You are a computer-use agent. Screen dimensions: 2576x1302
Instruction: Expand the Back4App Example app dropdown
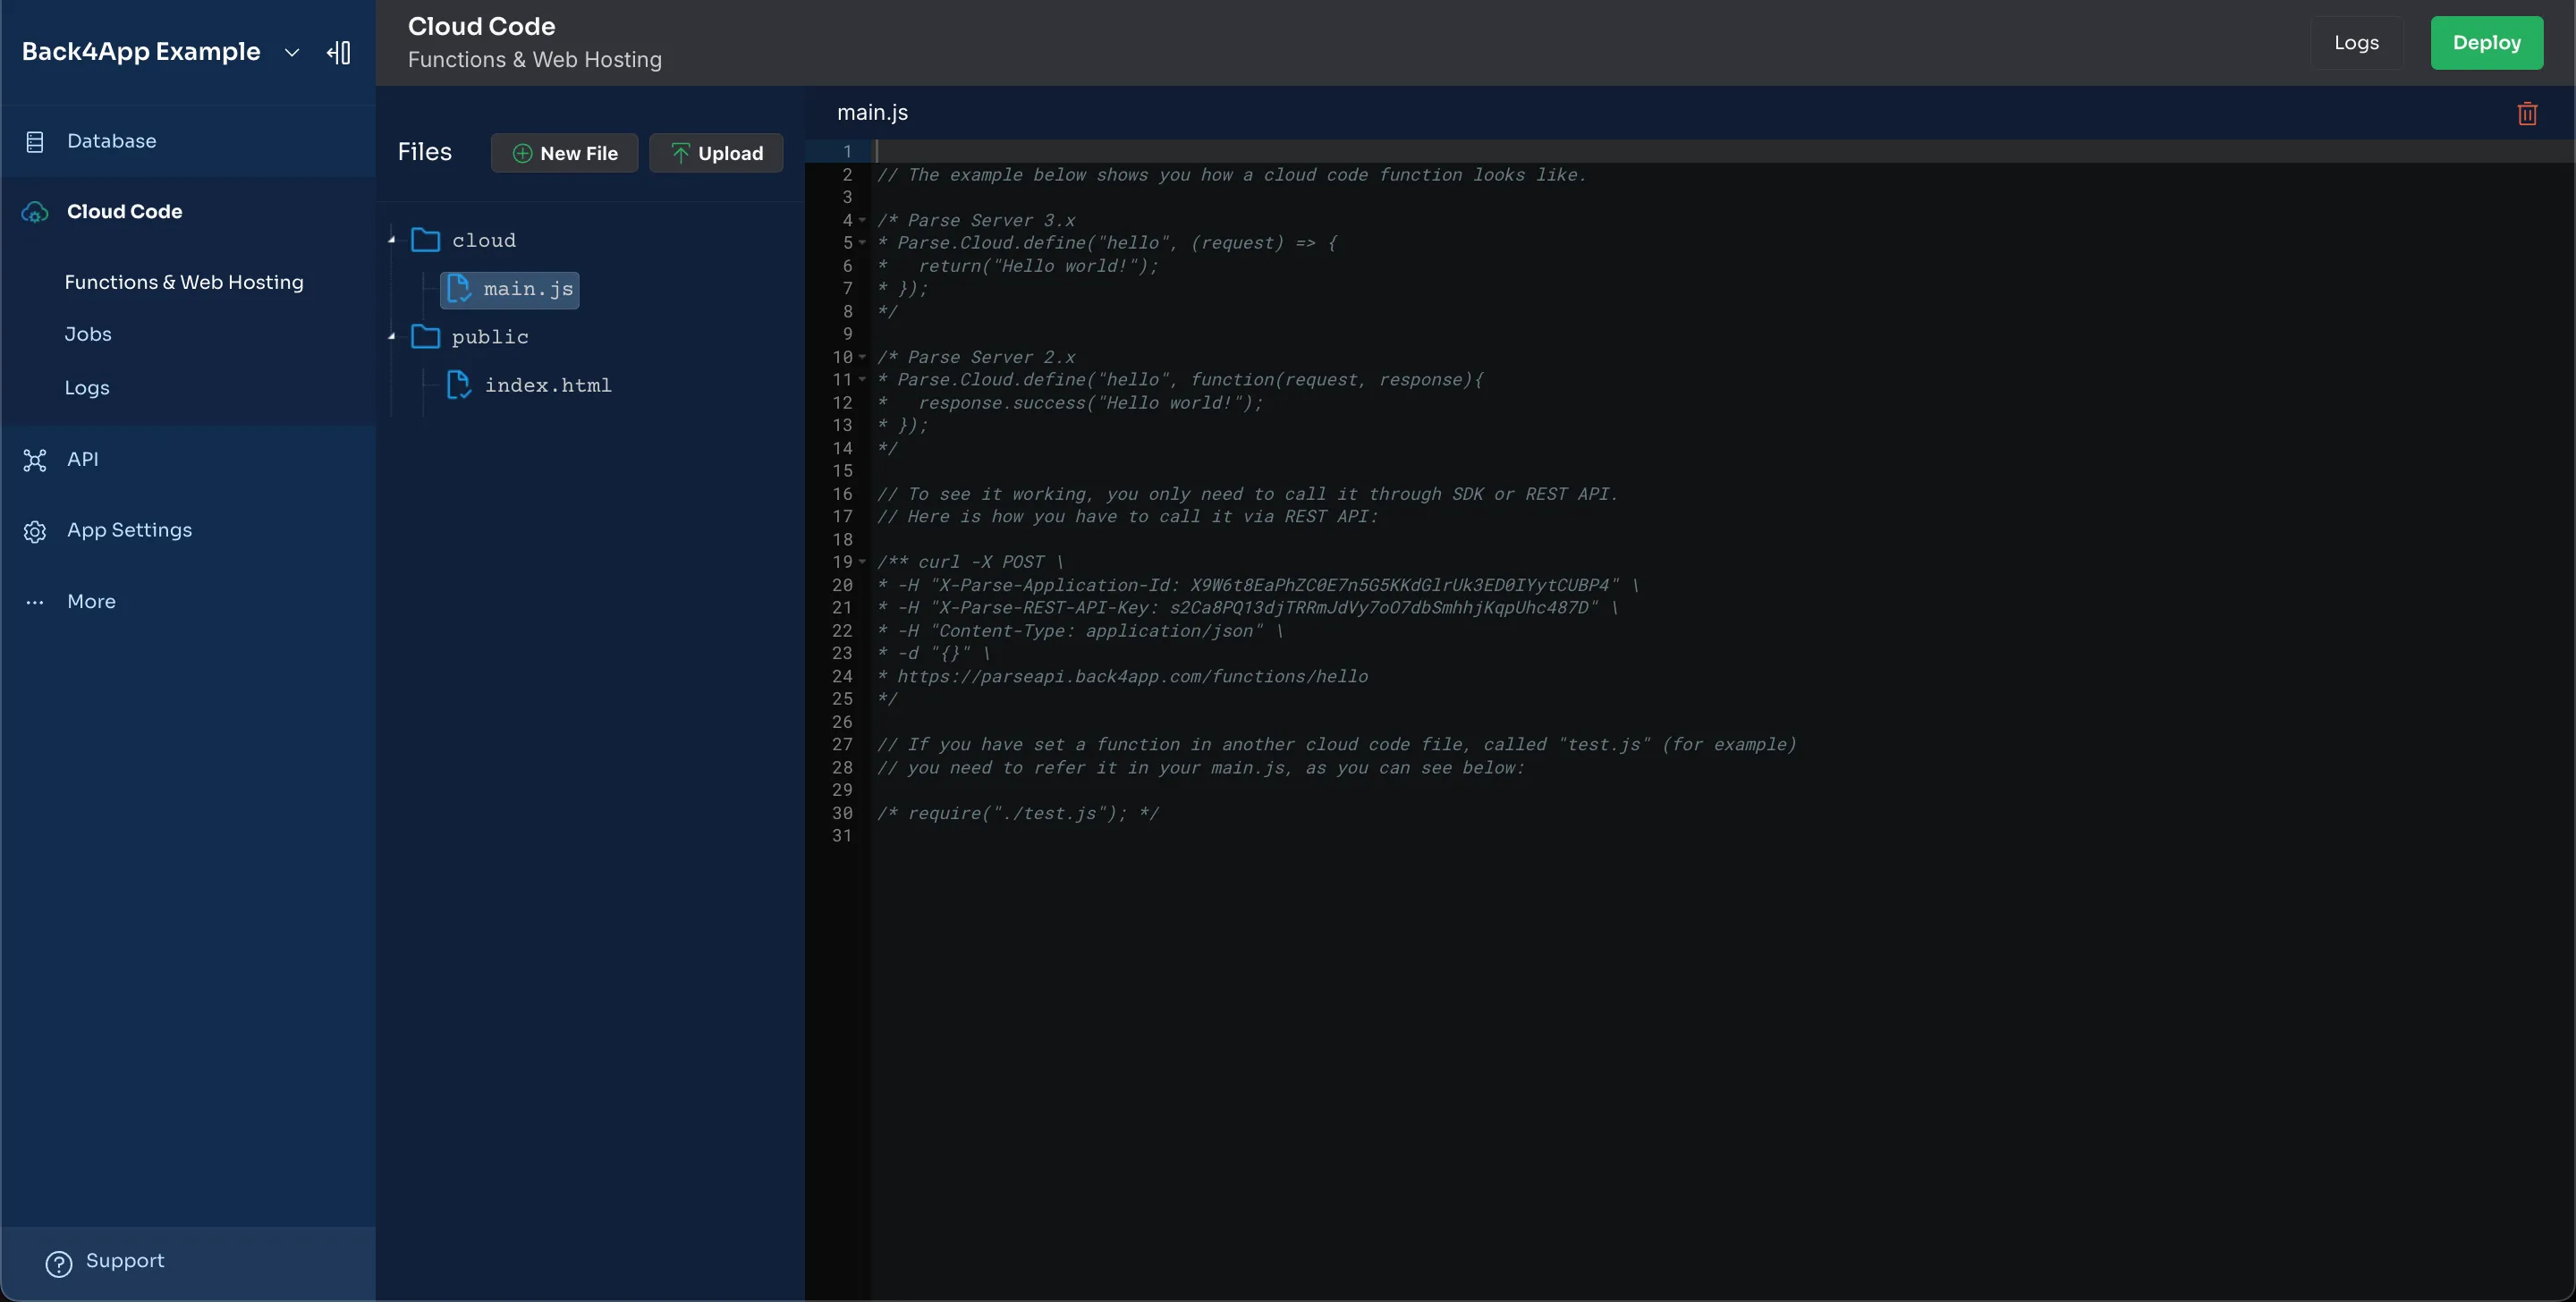(x=291, y=52)
